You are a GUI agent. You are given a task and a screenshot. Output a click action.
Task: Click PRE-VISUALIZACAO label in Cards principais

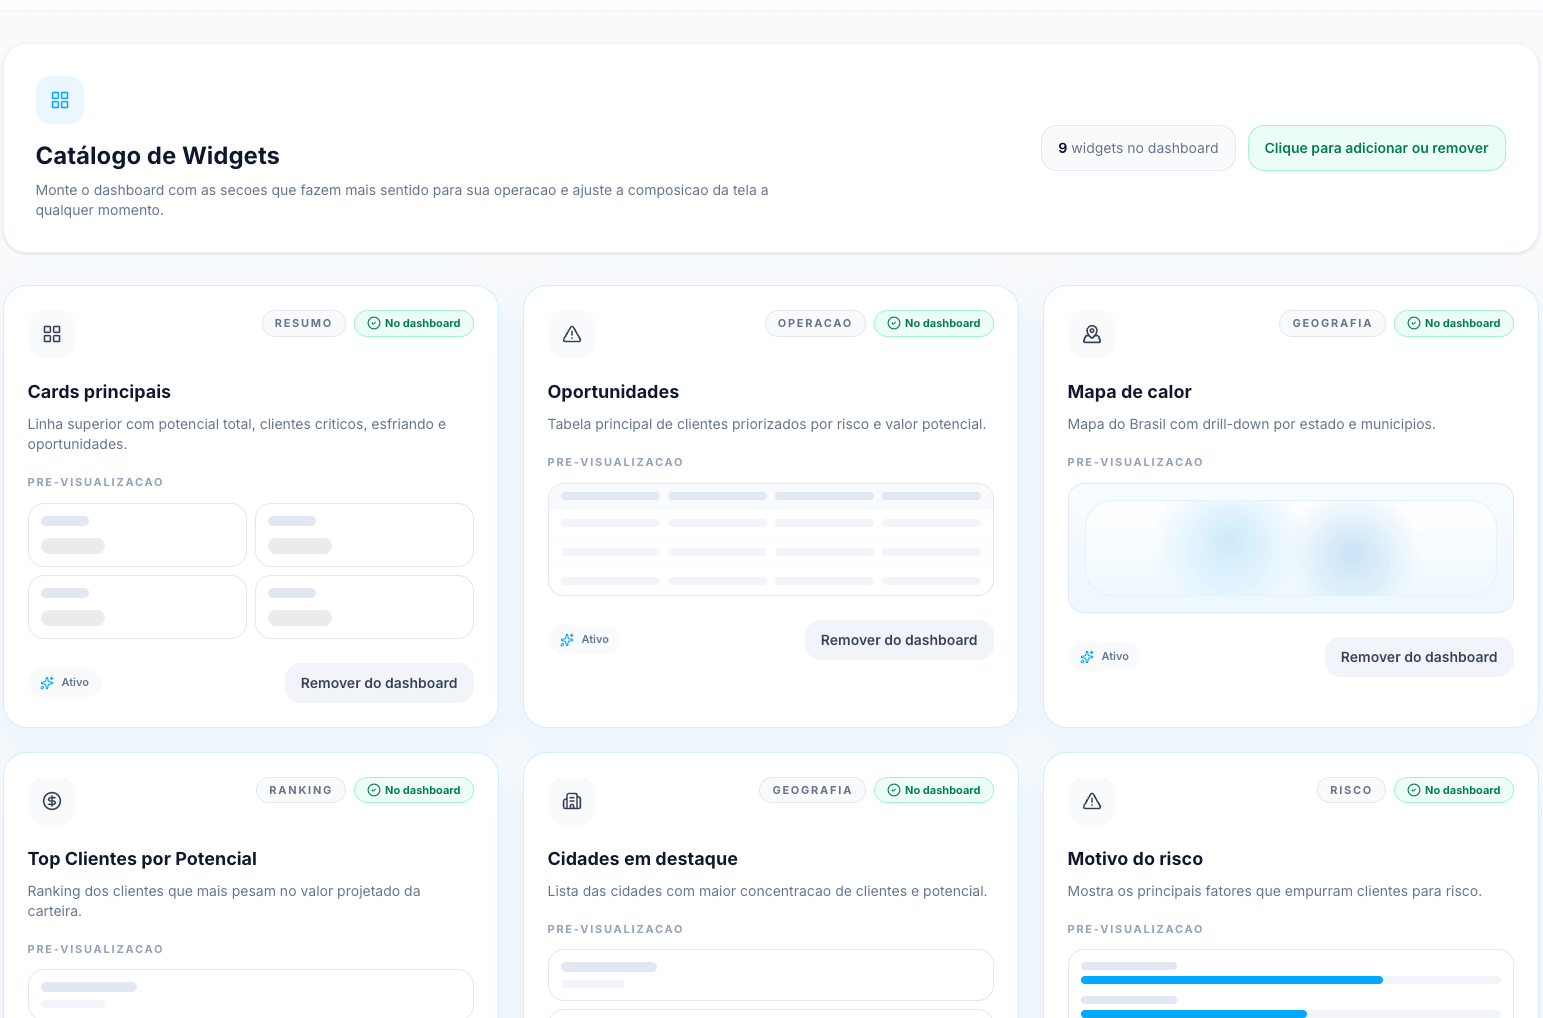point(95,482)
